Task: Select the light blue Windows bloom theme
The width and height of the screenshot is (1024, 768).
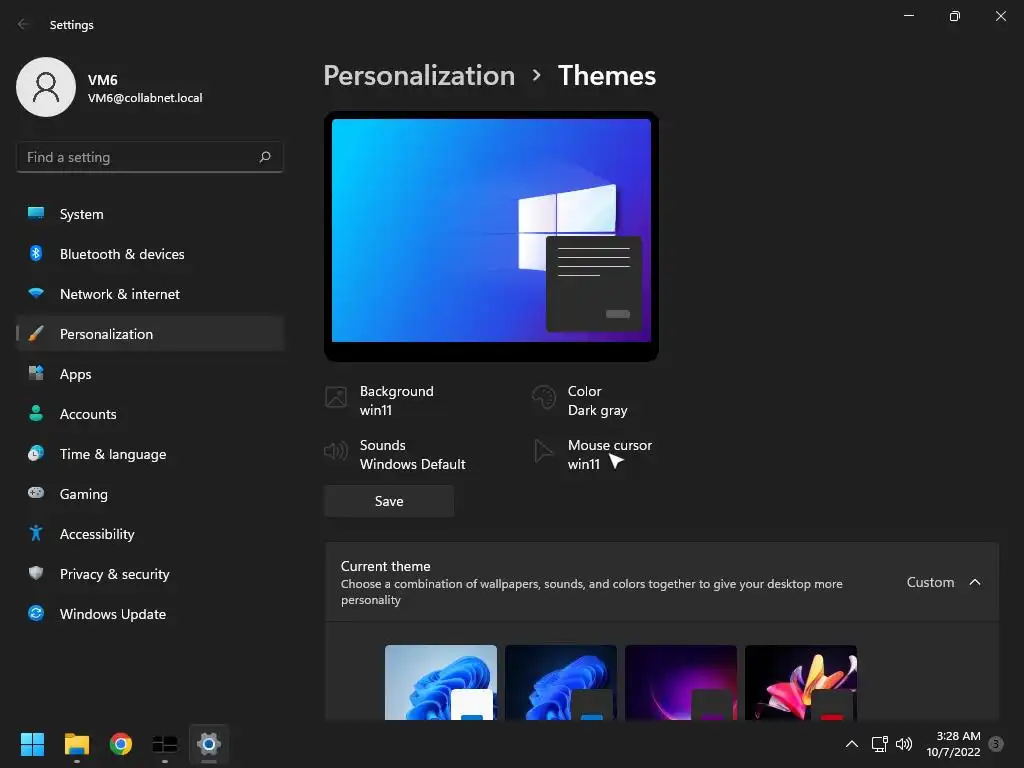Action: click(x=441, y=682)
